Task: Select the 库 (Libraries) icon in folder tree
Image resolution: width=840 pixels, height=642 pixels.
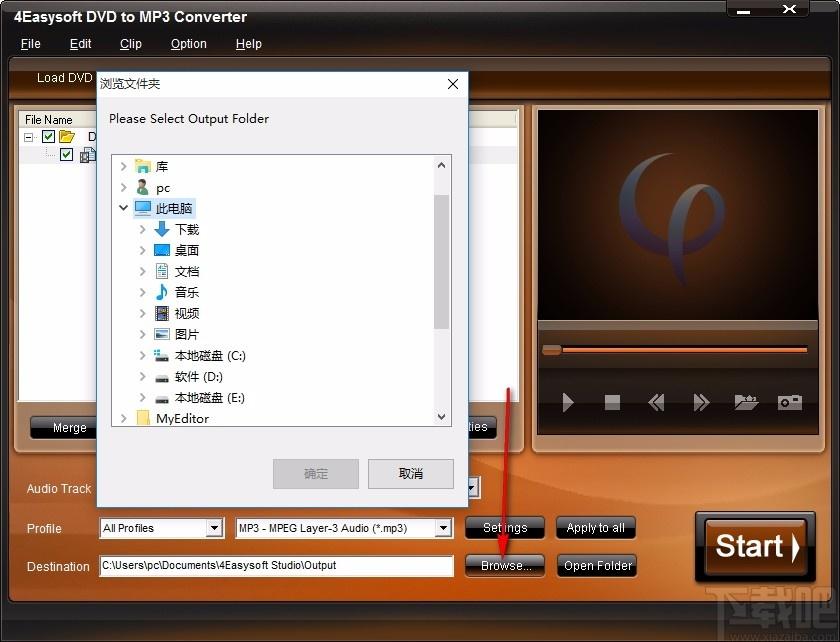Action: tap(142, 166)
